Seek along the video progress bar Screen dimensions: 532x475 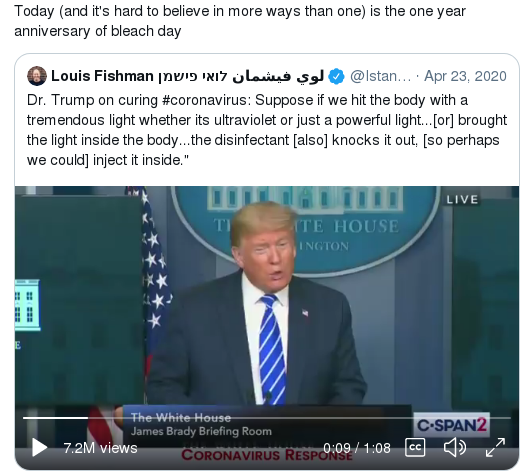267,418
